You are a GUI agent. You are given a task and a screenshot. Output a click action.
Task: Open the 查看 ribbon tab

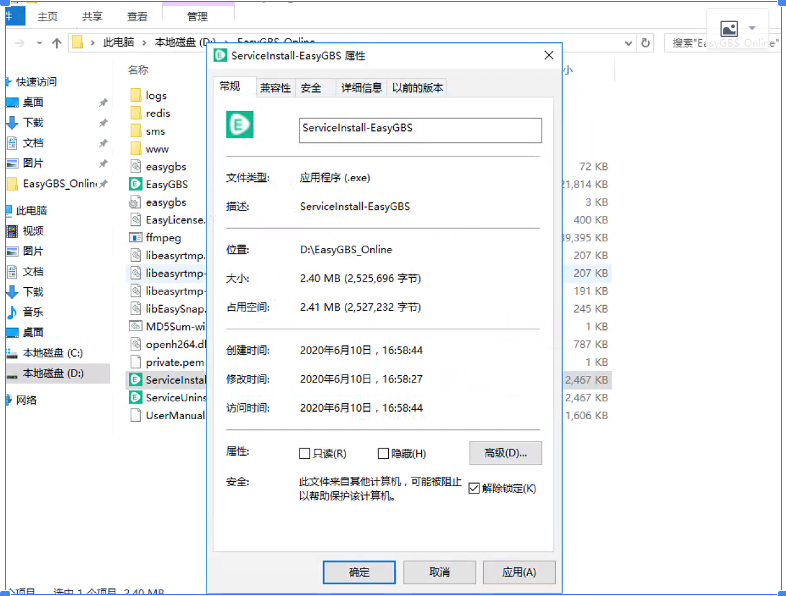click(x=137, y=17)
